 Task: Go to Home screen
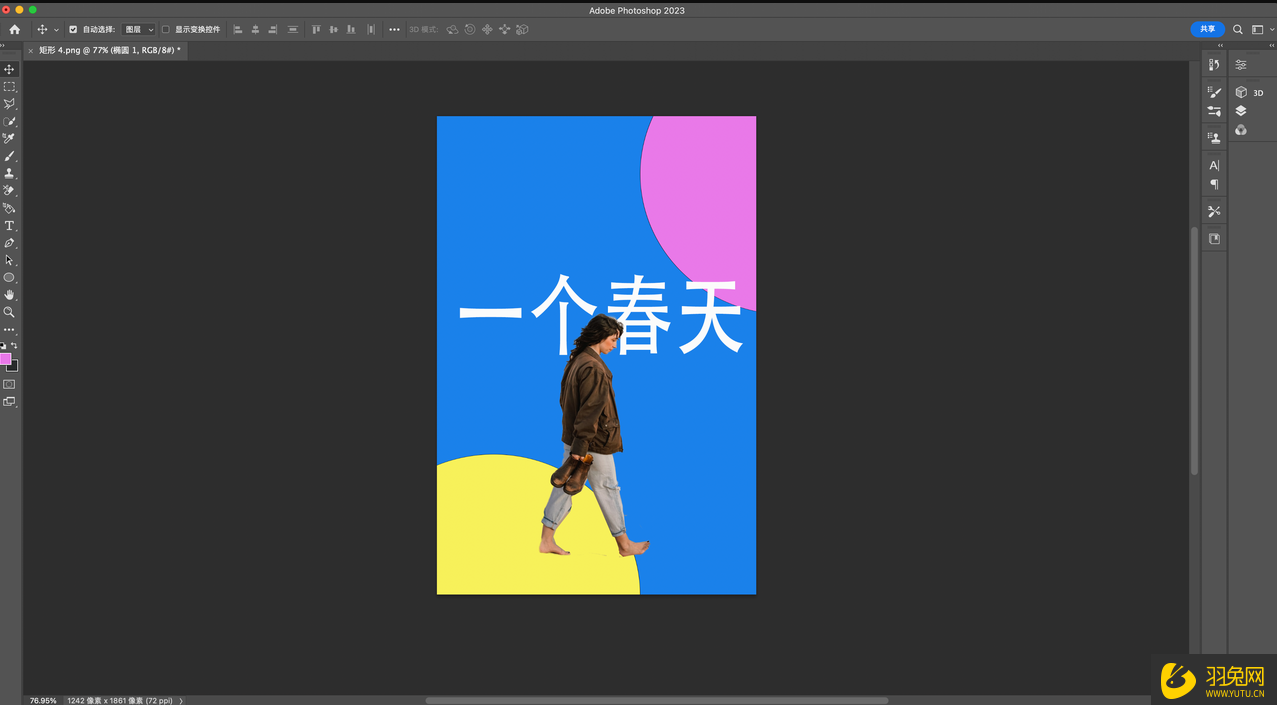point(14,30)
